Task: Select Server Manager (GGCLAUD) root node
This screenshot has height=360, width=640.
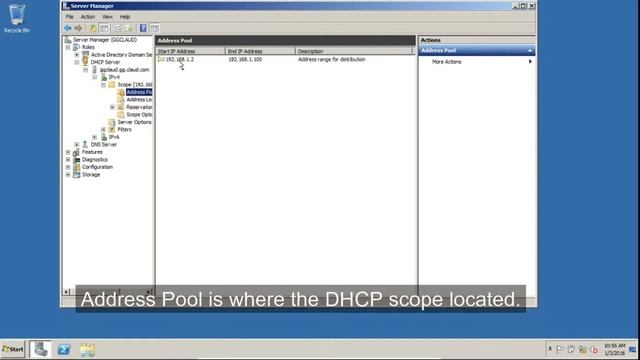Action: pyautogui.click(x=105, y=40)
